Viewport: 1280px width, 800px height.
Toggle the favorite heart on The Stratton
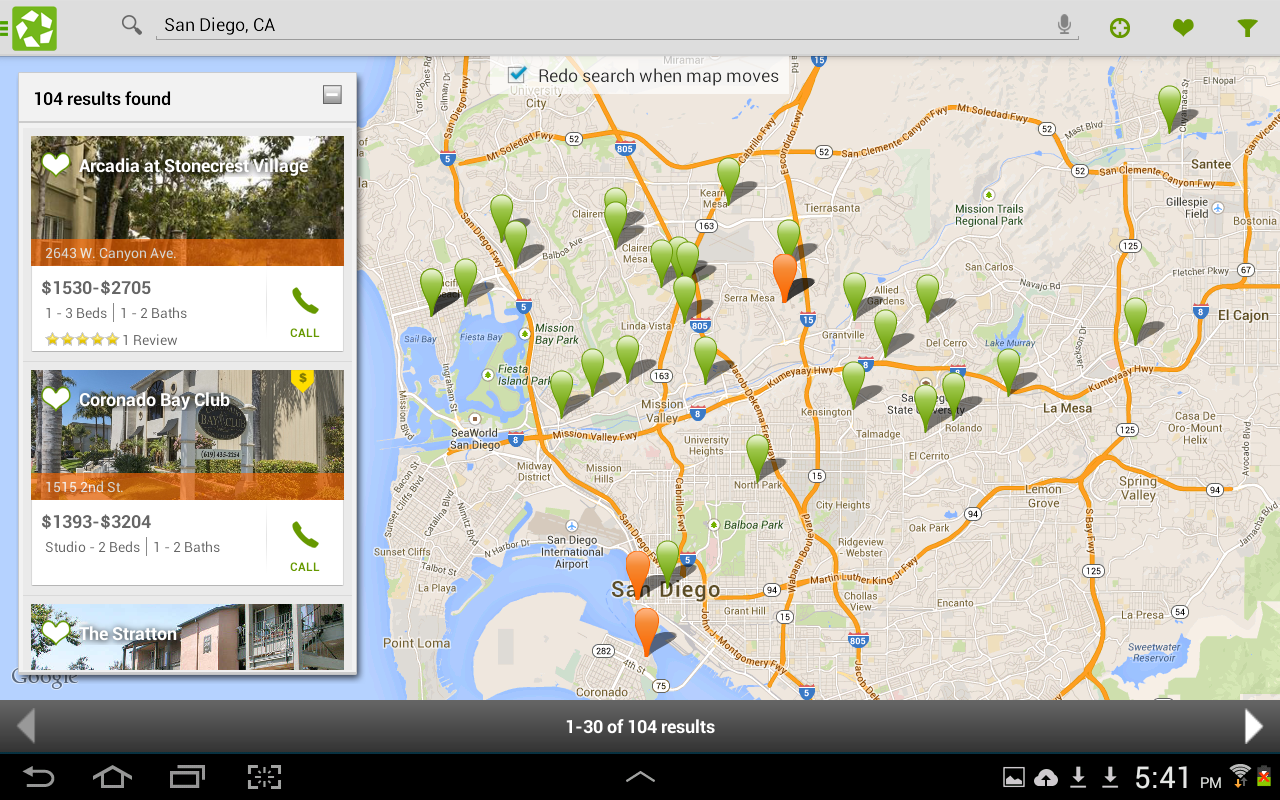[x=56, y=630]
